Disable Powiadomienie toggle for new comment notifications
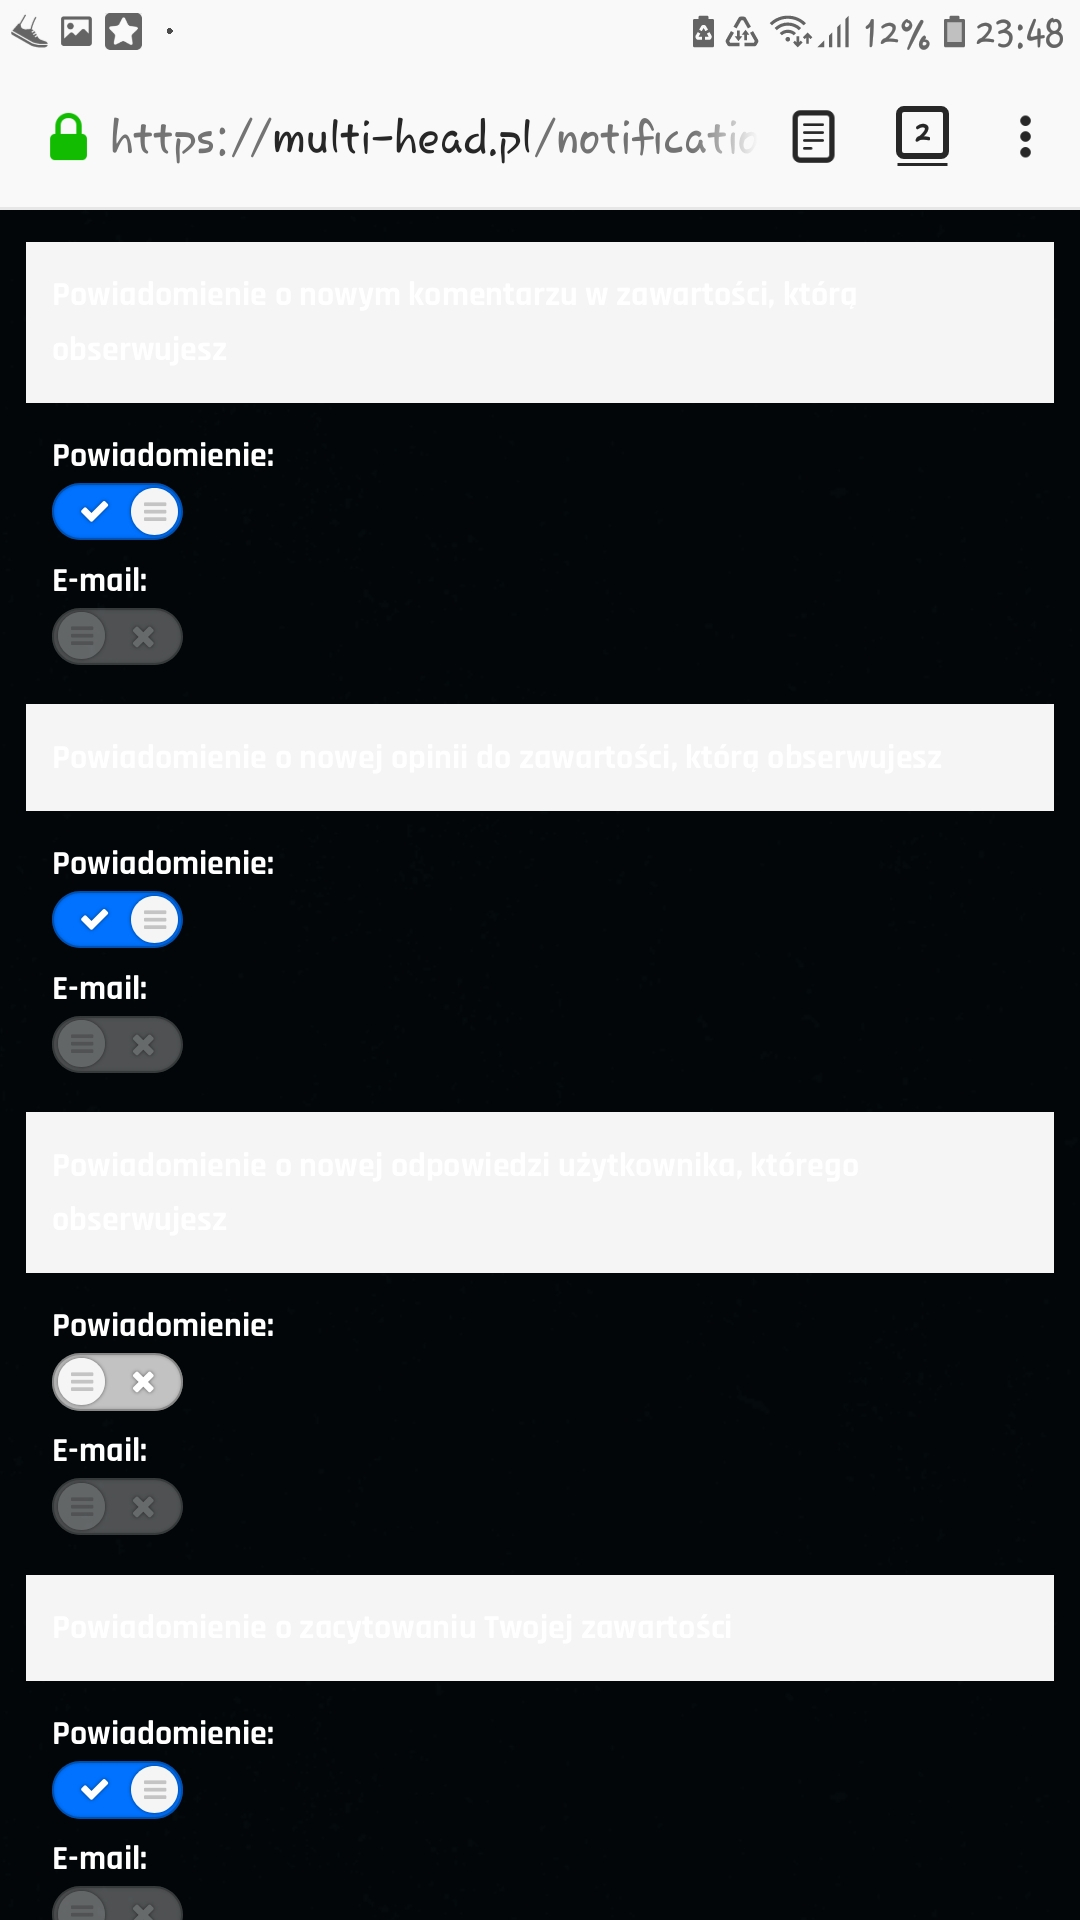The image size is (1080, 1920). click(x=117, y=512)
